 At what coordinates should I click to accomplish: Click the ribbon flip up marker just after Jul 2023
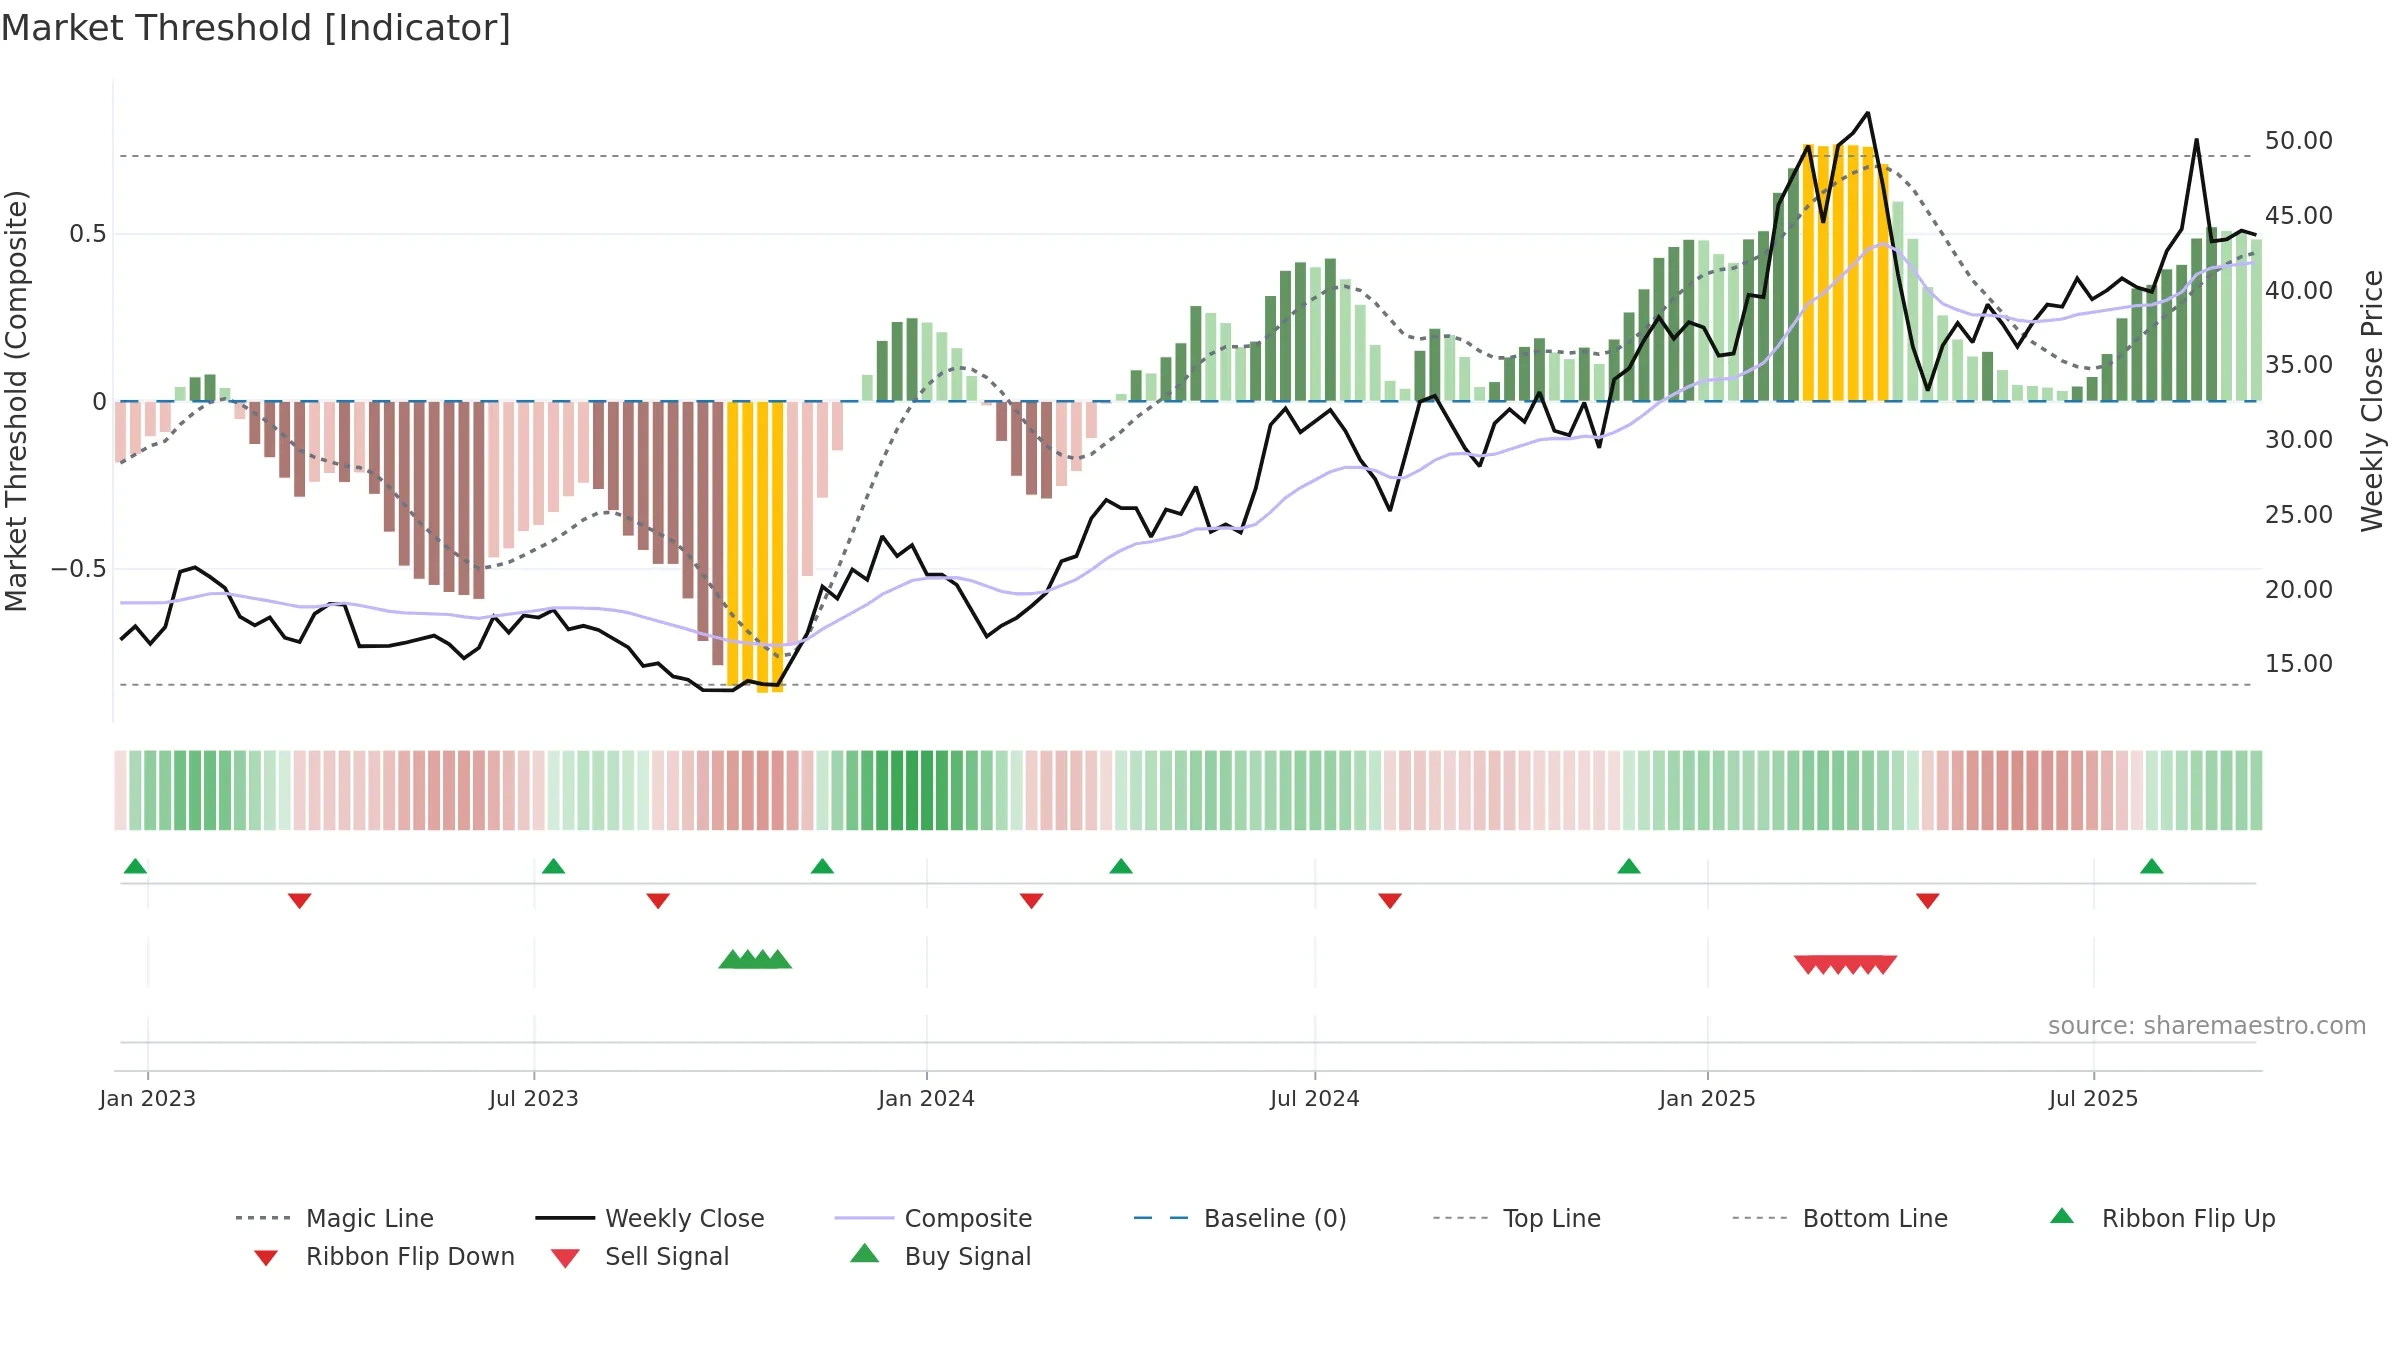tap(553, 866)
